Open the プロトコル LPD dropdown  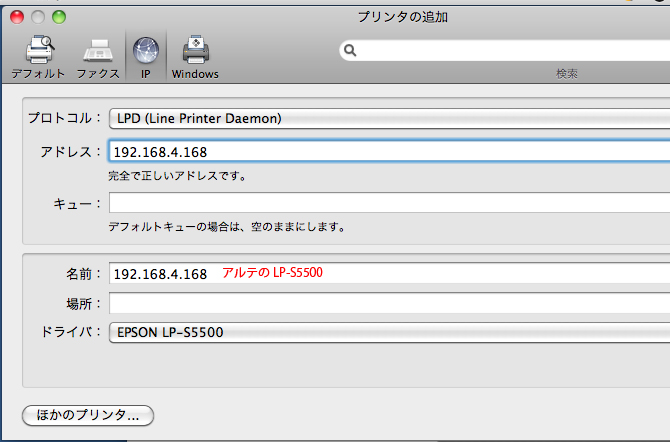pyautogui.click(x=389, y=118)
